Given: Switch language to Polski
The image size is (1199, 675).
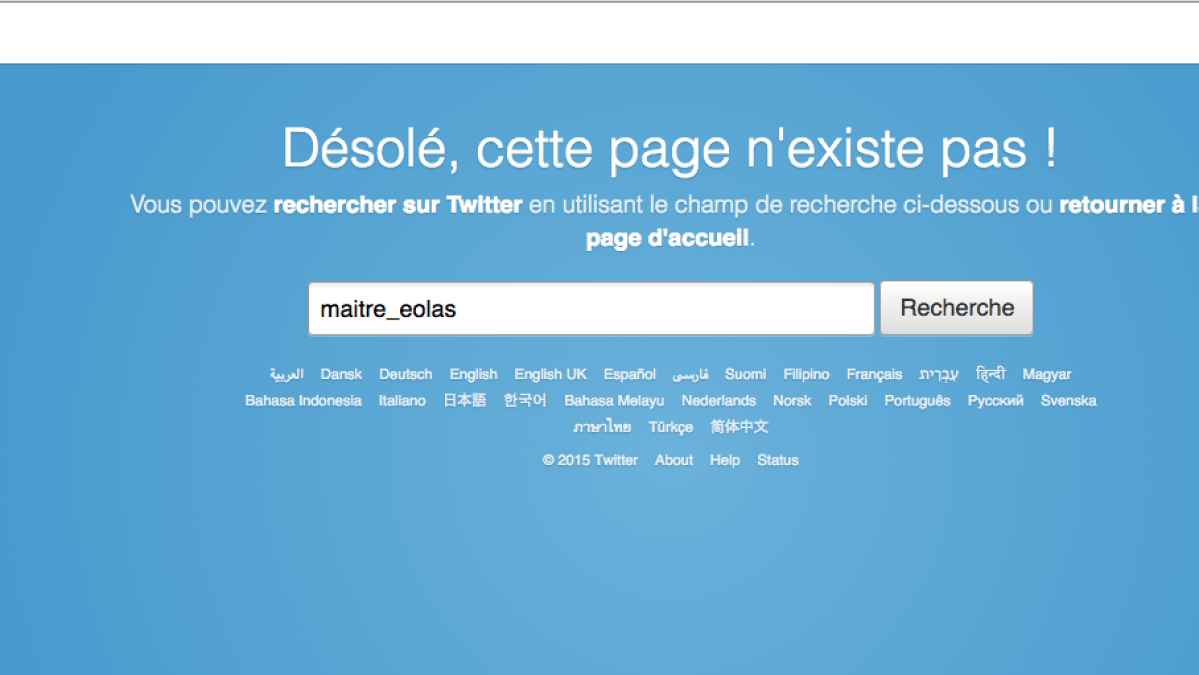Looking at the screenshot, I should 848,401.
